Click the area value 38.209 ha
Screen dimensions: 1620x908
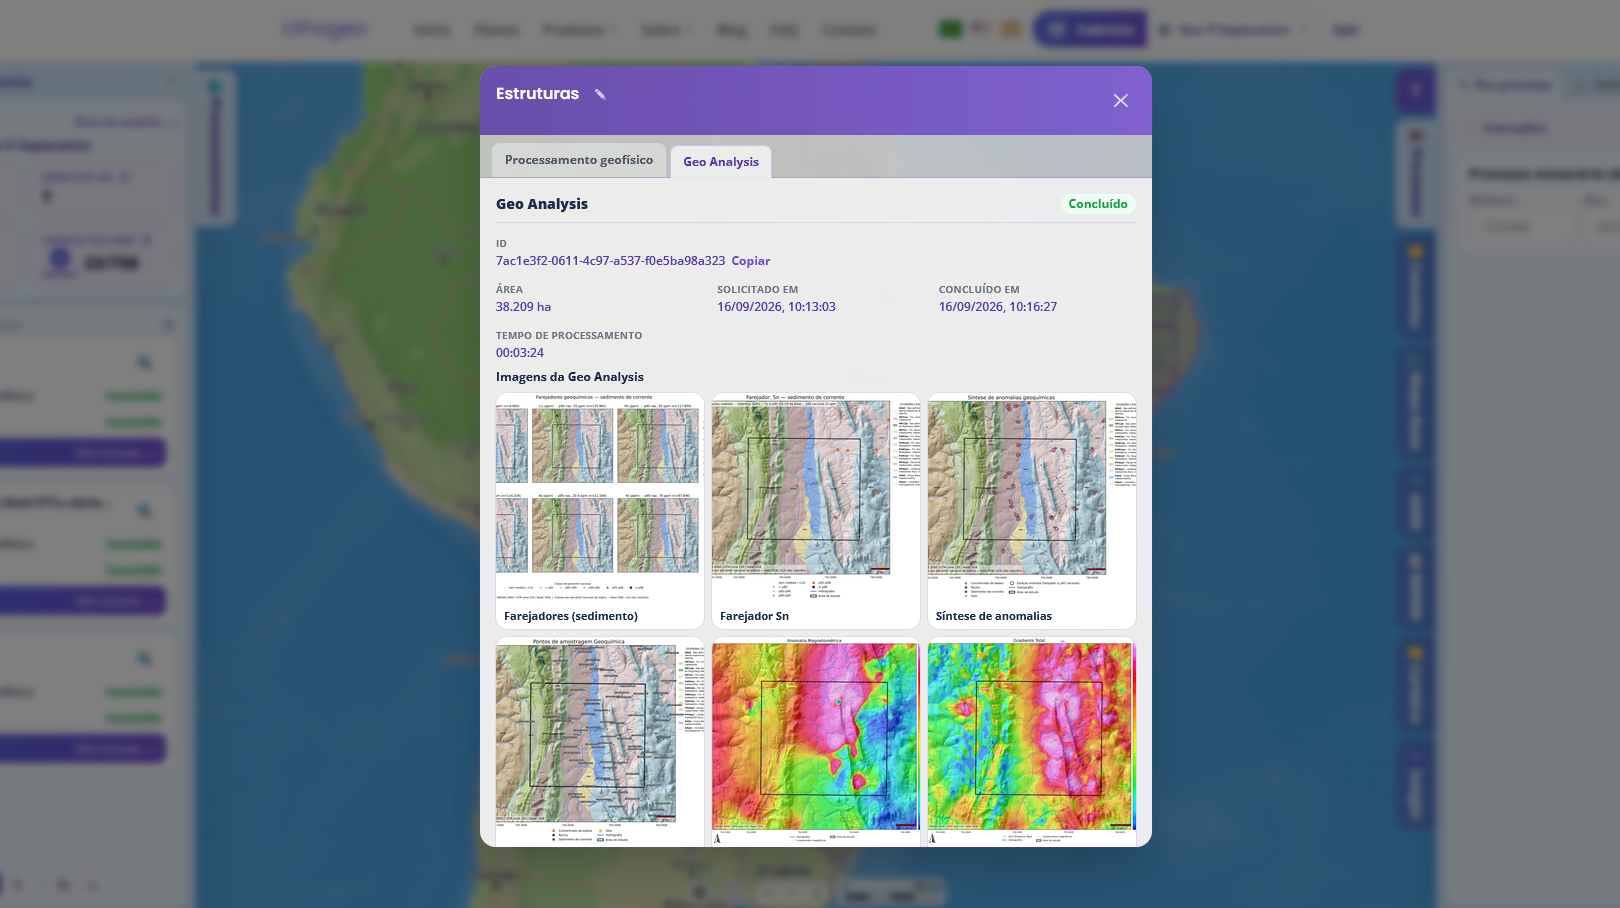(523, 307)
